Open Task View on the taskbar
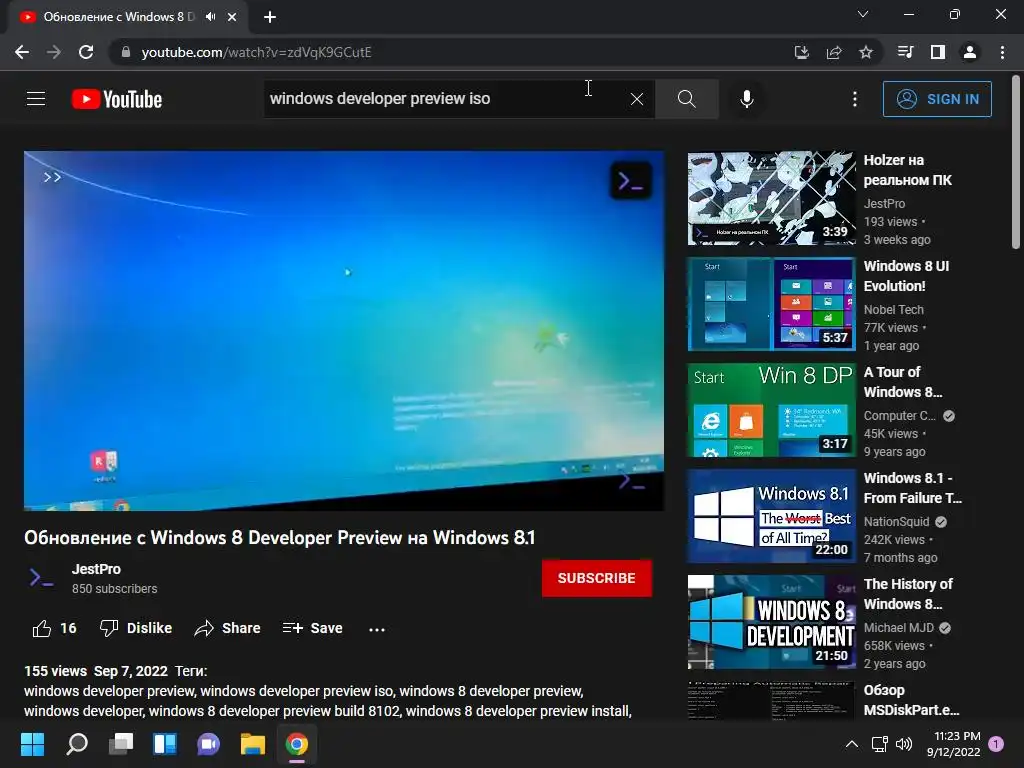Screen dimensions: 1024x768 click(121, 744)
